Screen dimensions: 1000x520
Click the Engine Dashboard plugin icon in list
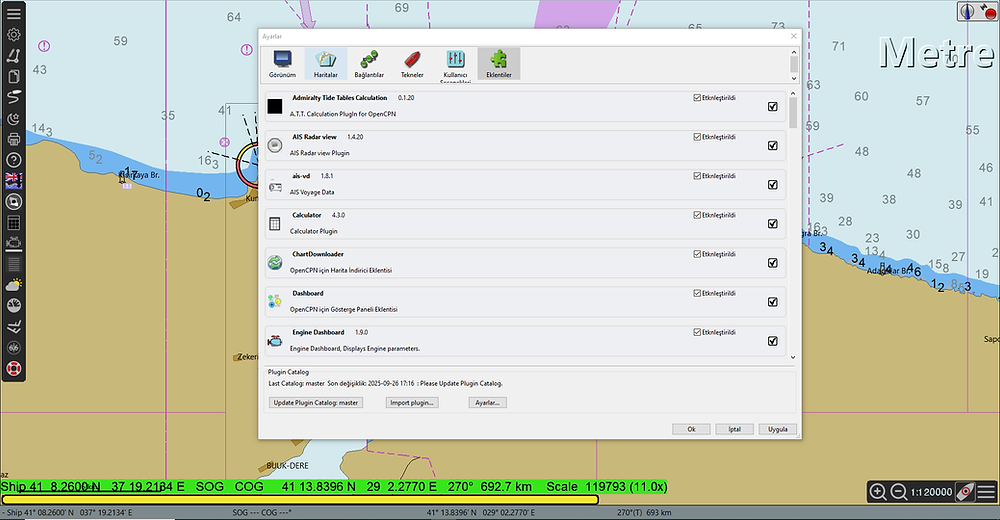tap(275, 341)
